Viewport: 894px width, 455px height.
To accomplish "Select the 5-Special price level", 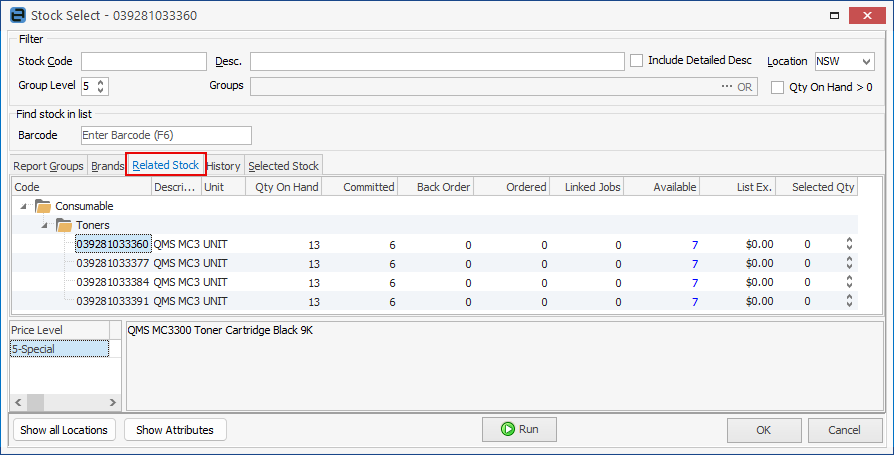I will [59, 349].
